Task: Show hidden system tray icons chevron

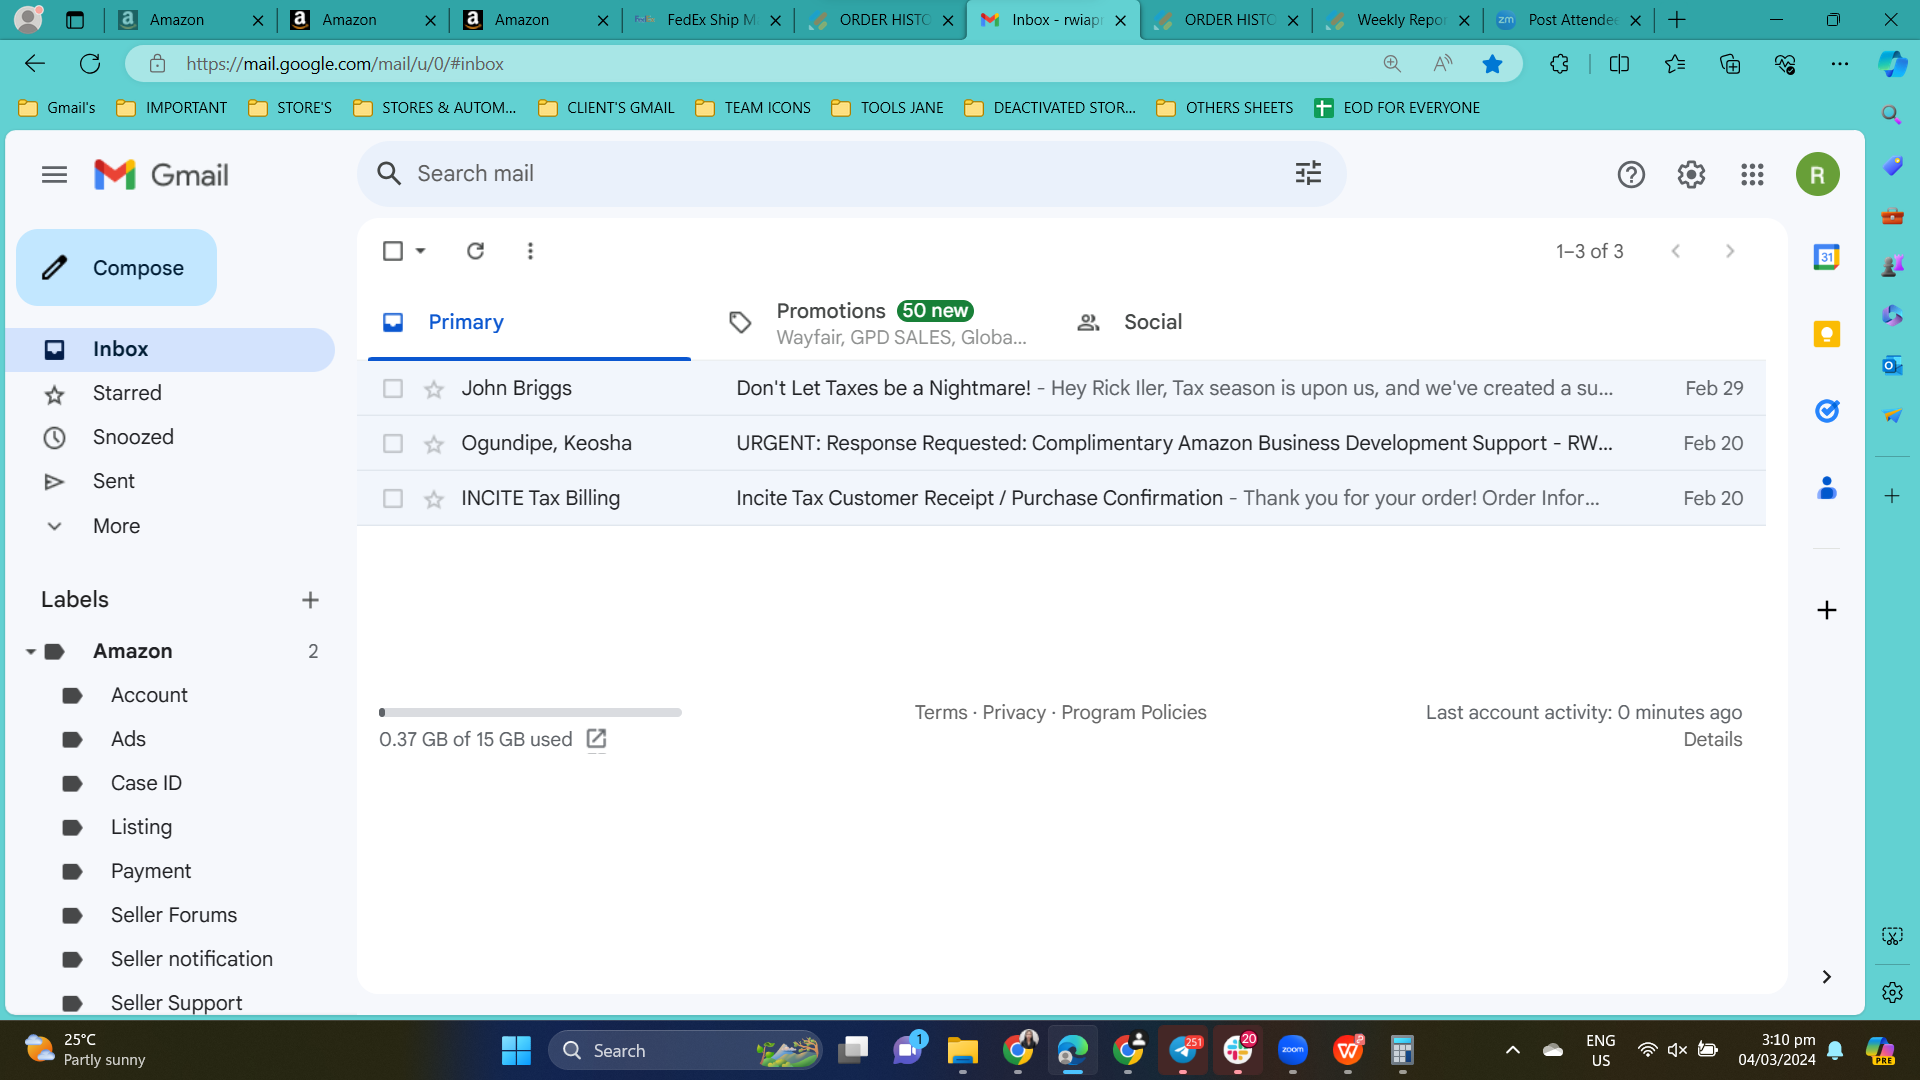Action: click(1512, 1050)
